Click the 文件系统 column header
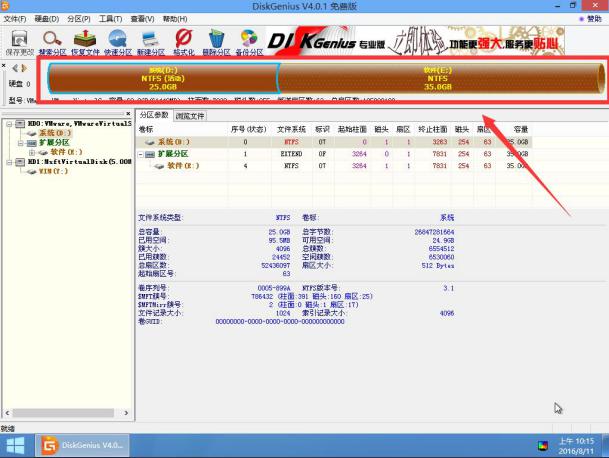The width and height of the screenshot is (609, 458). coord(291,129)
